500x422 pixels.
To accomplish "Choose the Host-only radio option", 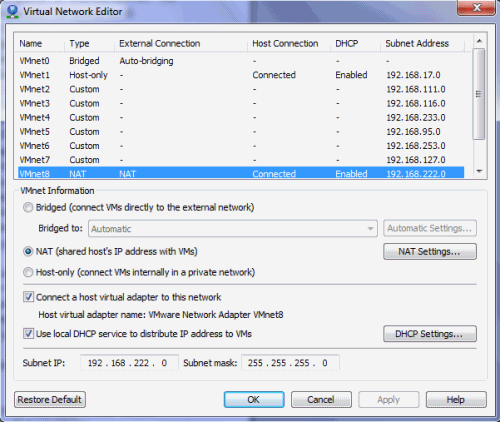I will [x=28, y=272].
